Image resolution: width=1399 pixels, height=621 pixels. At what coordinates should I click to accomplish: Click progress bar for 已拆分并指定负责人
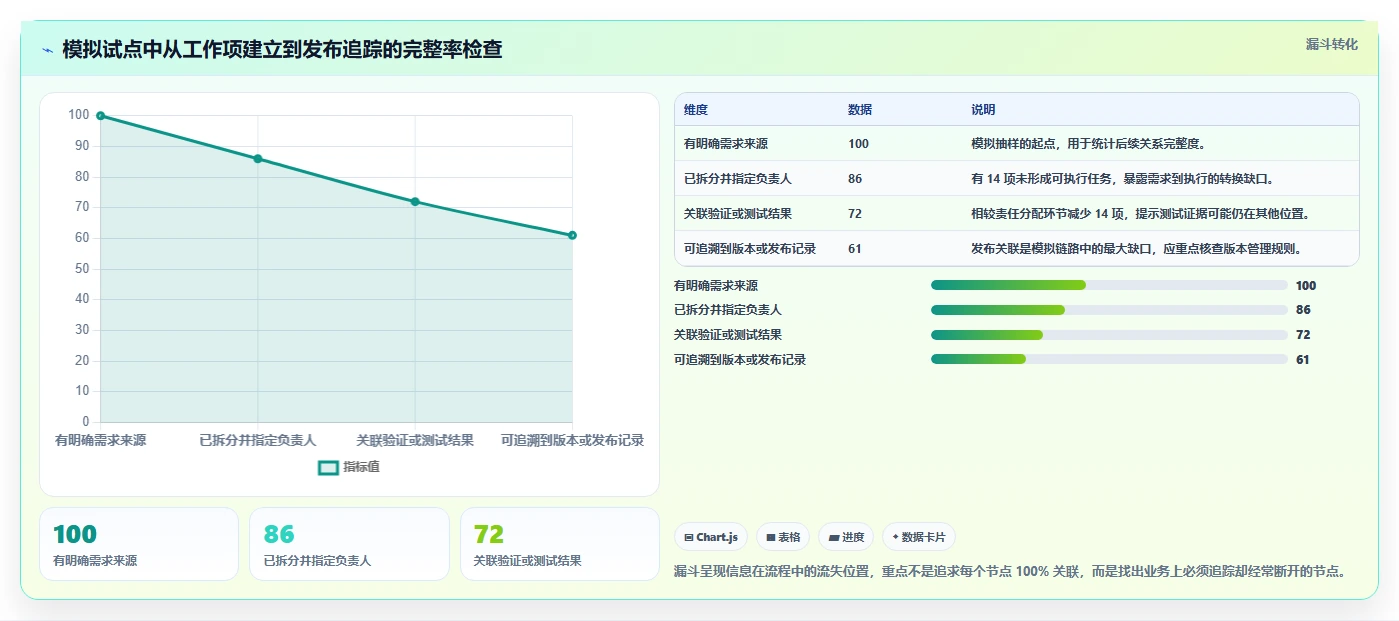coord(1109,310)
